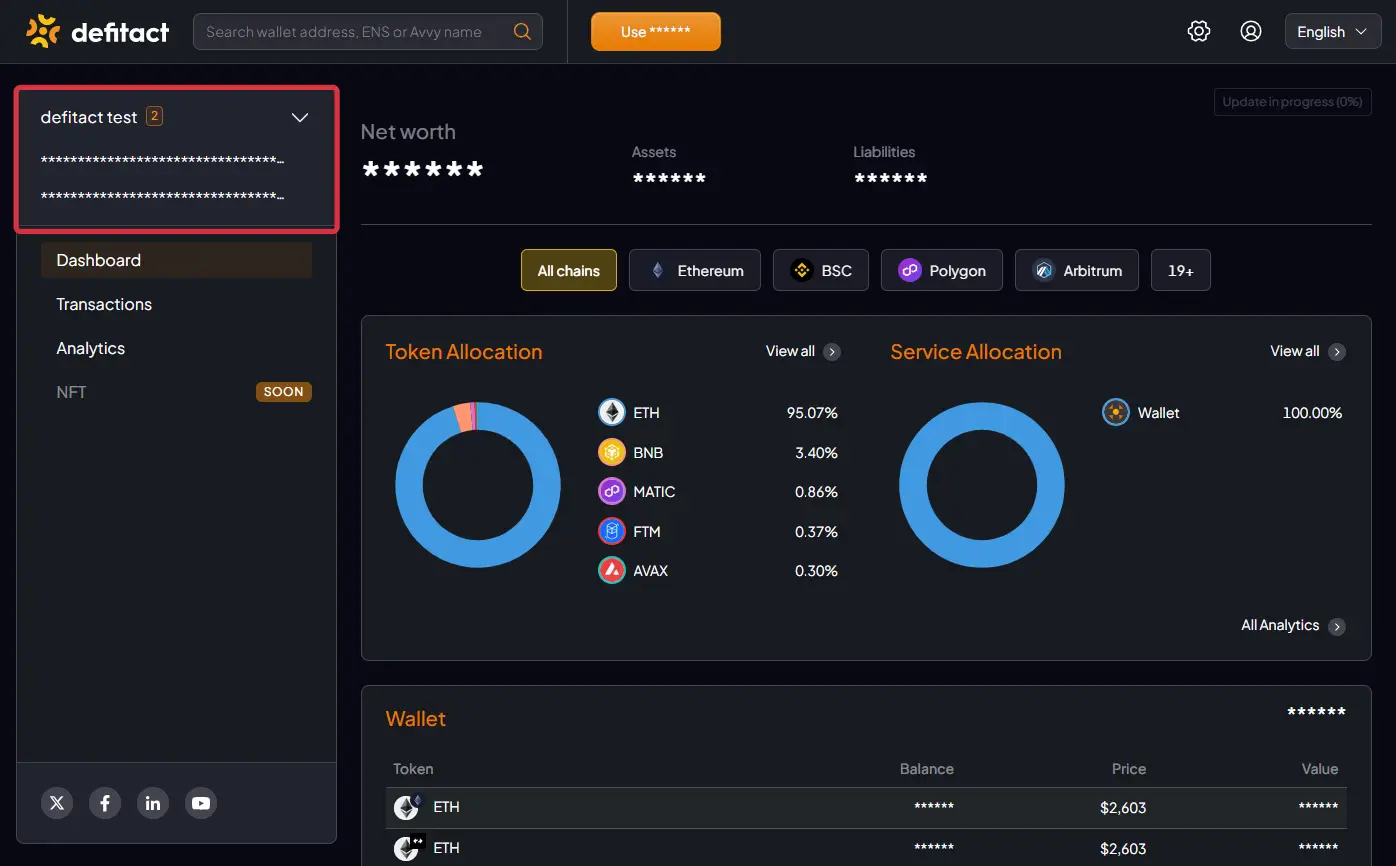The width and height of the screenshot is (1396, 866).
Task: Click the orange Use button
Action: point(656,31)
